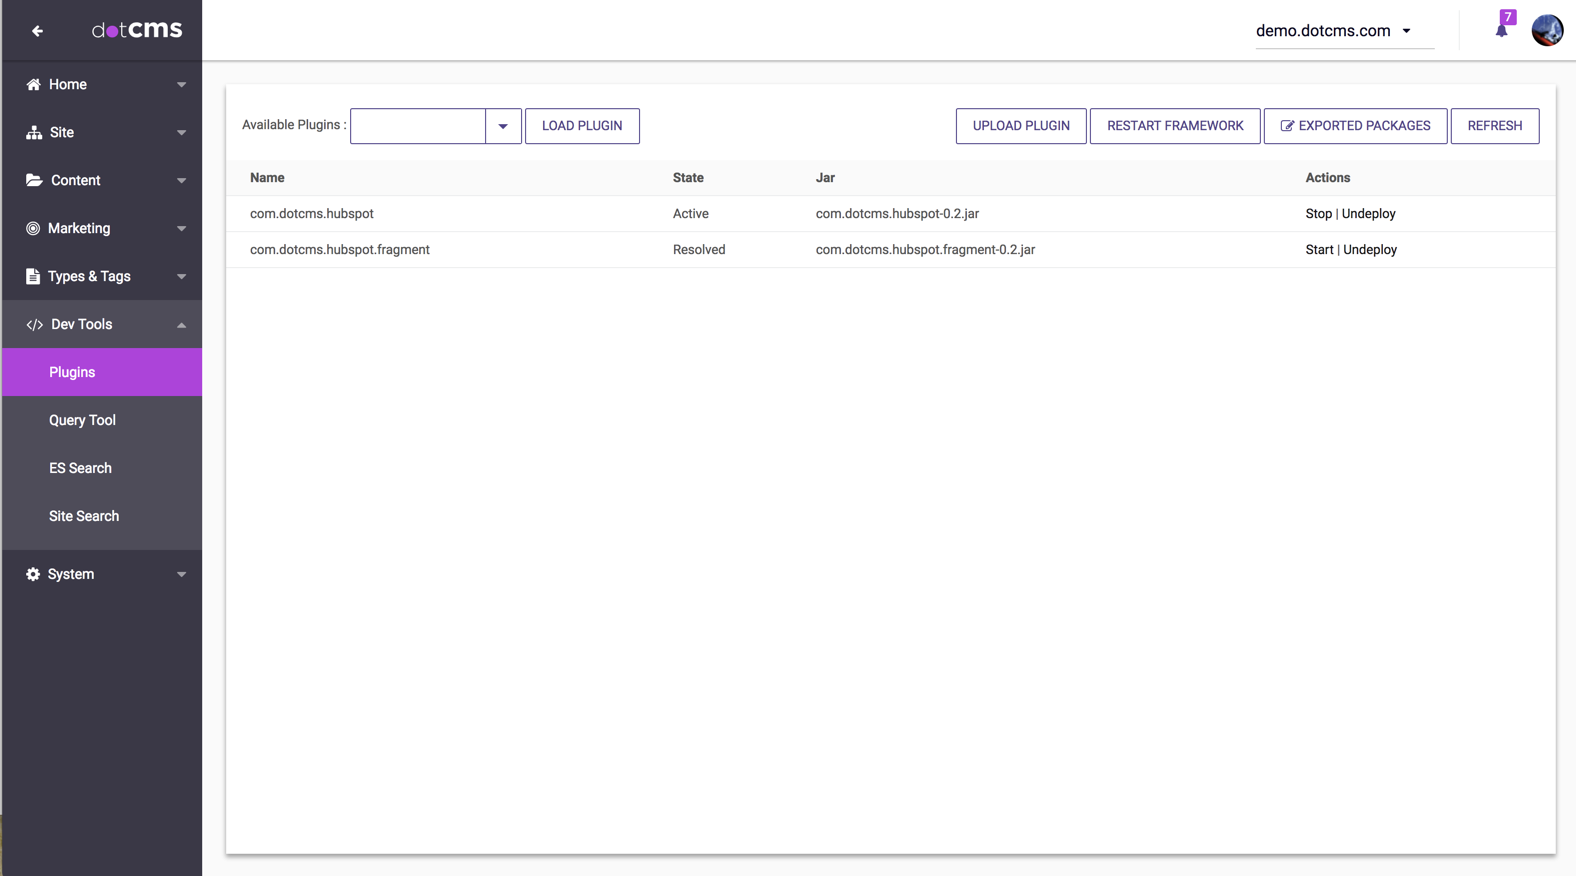The height and width of the screenshot is (876, 1576).
Task: Collapse the Dev Tools section chevron
Action: pos(181,325)
